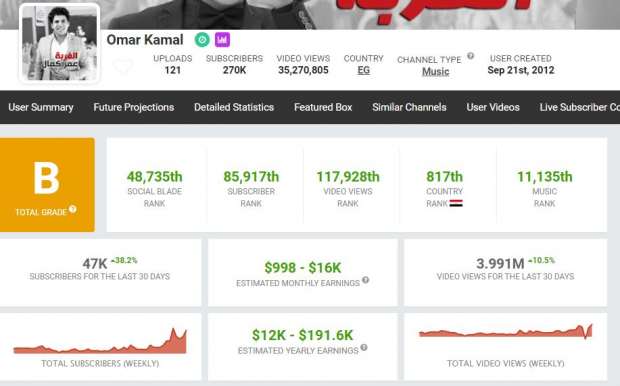
Task: Click the $998 - $16K monthly earnings
Action: point(302,268)
